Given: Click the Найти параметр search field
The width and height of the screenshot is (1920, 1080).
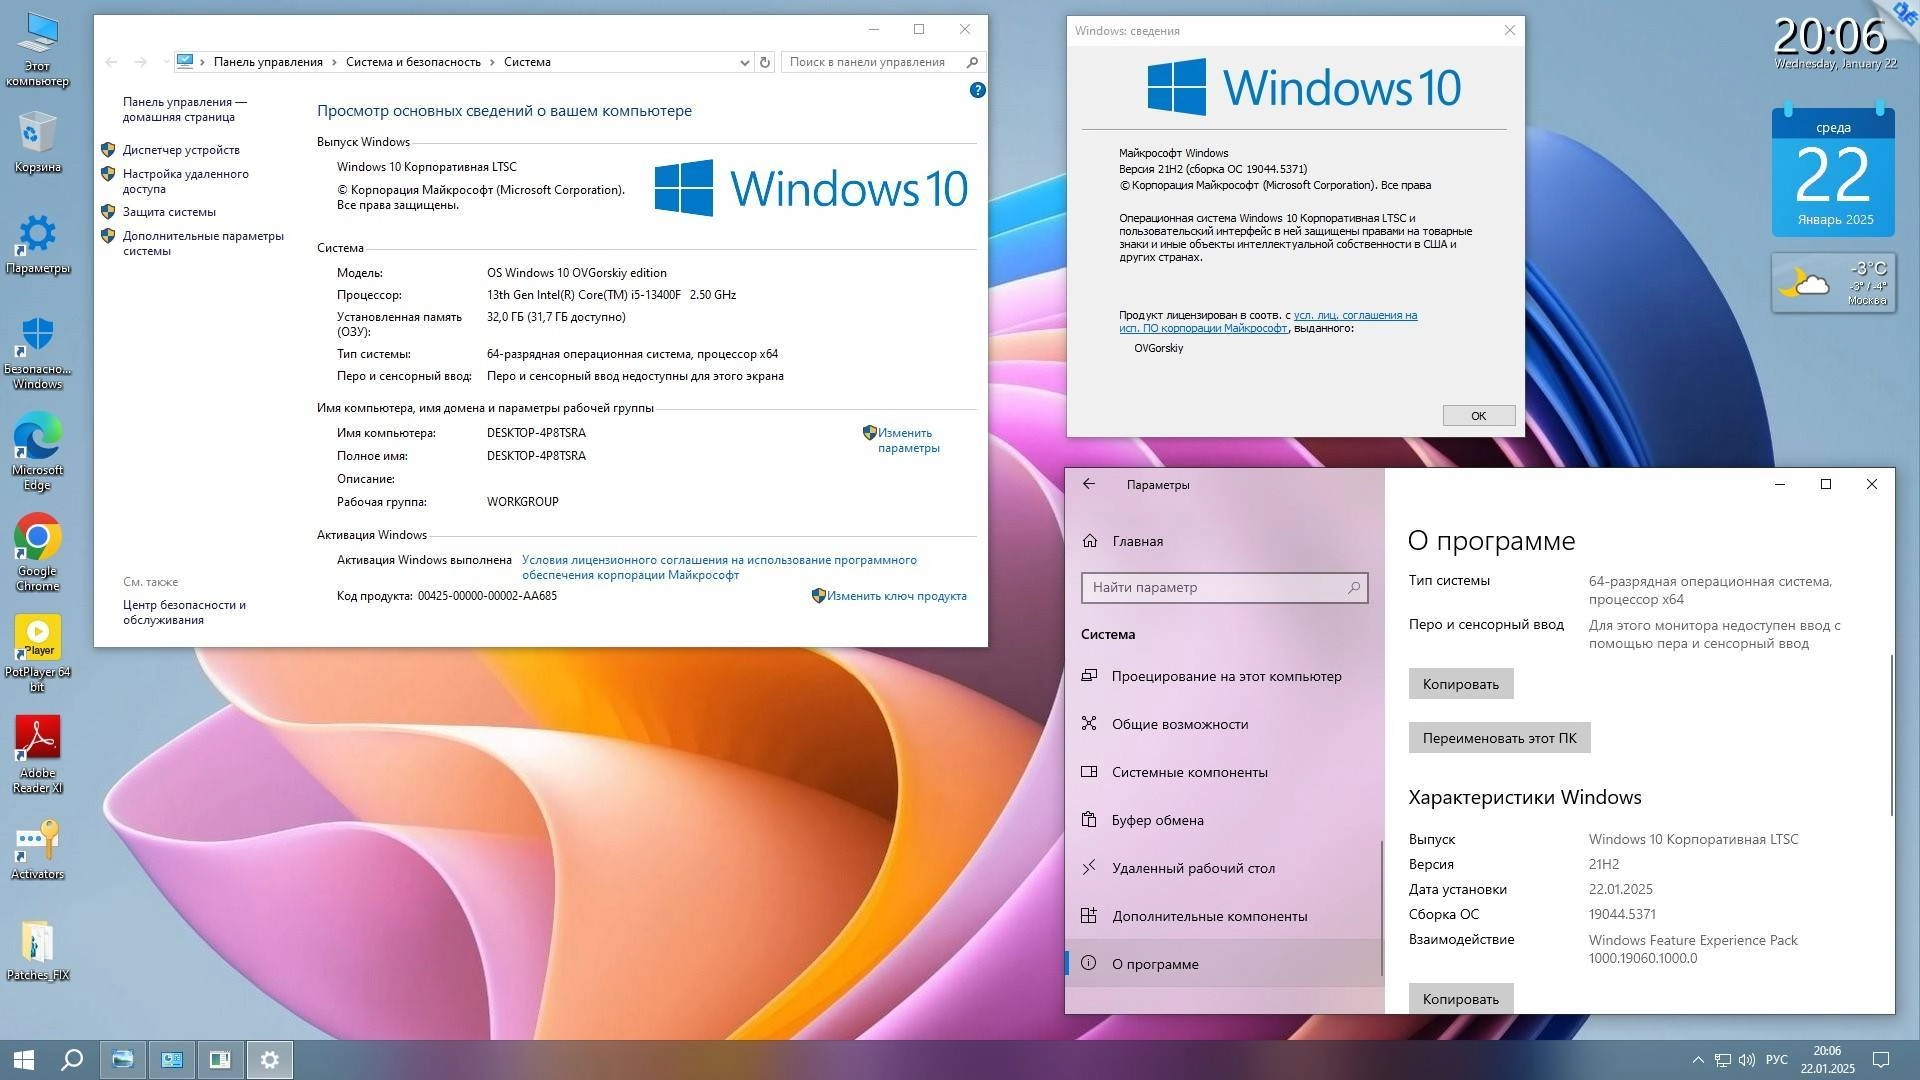Looking at the screenshot, I should tap(1224, 588).
